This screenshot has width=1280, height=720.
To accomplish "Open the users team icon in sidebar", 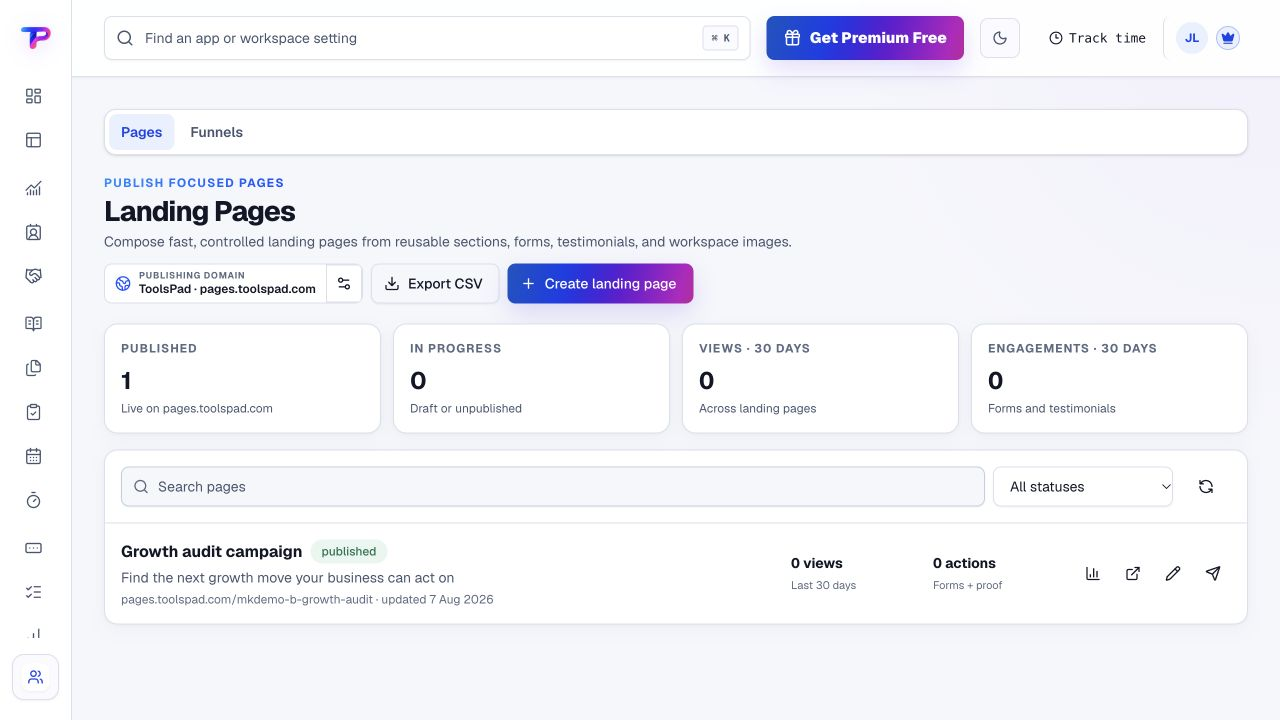I will [x=35, y=677].
